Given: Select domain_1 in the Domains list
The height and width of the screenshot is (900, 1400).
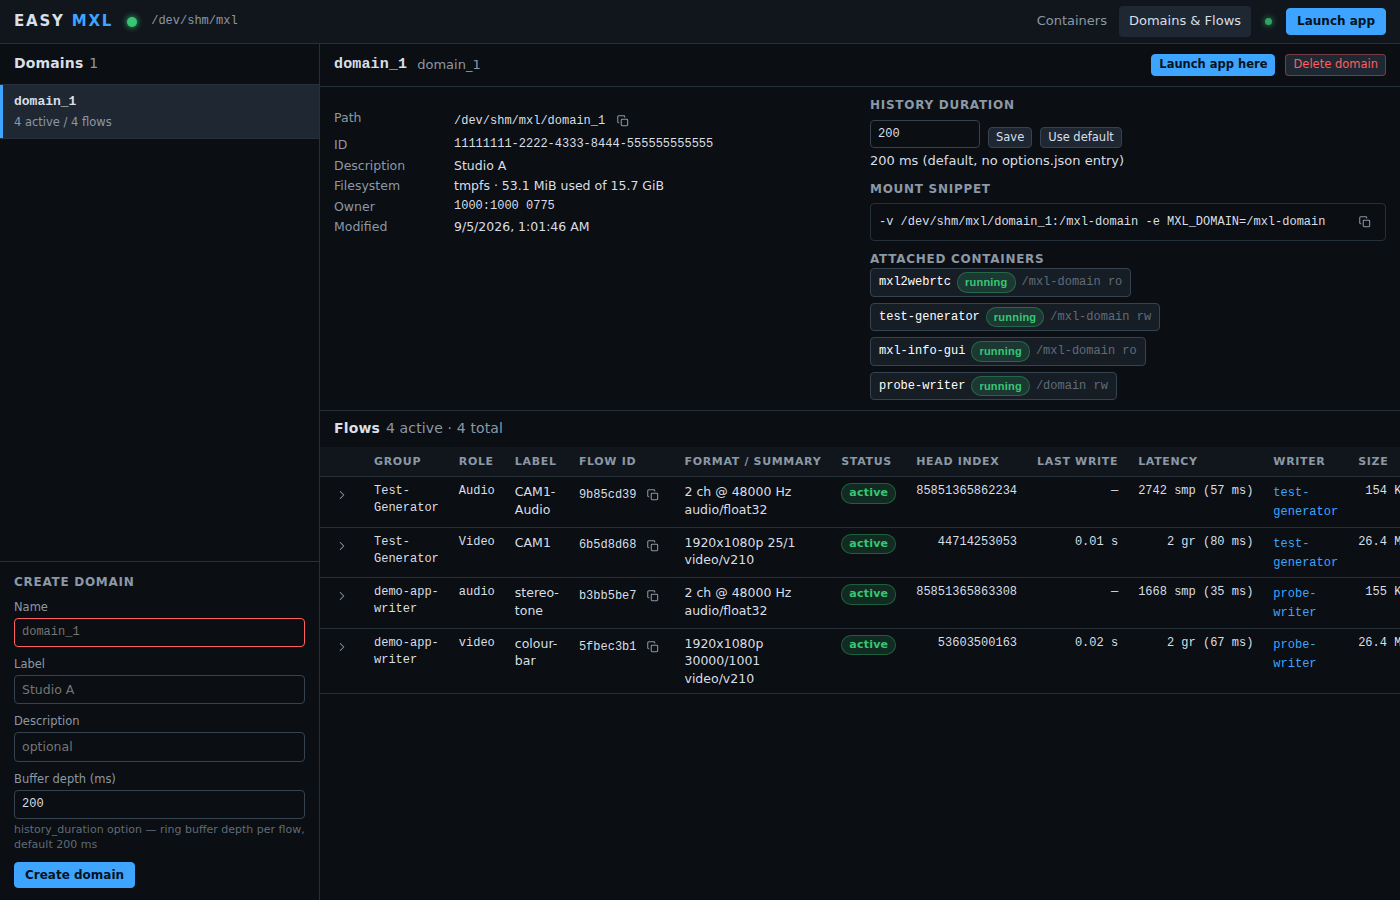Looking at the screenshot, I should point(160,111).
